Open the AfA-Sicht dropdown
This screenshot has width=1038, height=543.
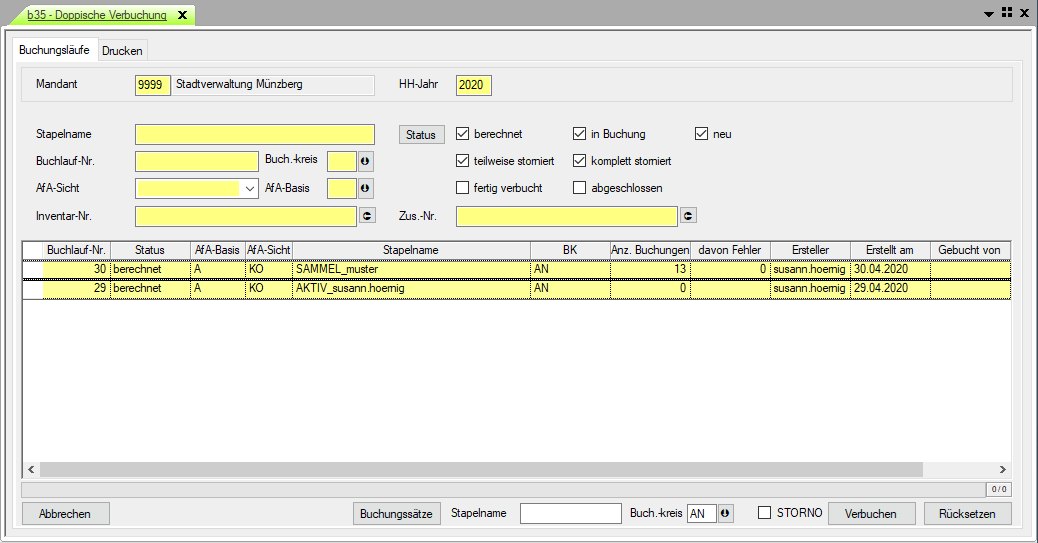point(249,188)
